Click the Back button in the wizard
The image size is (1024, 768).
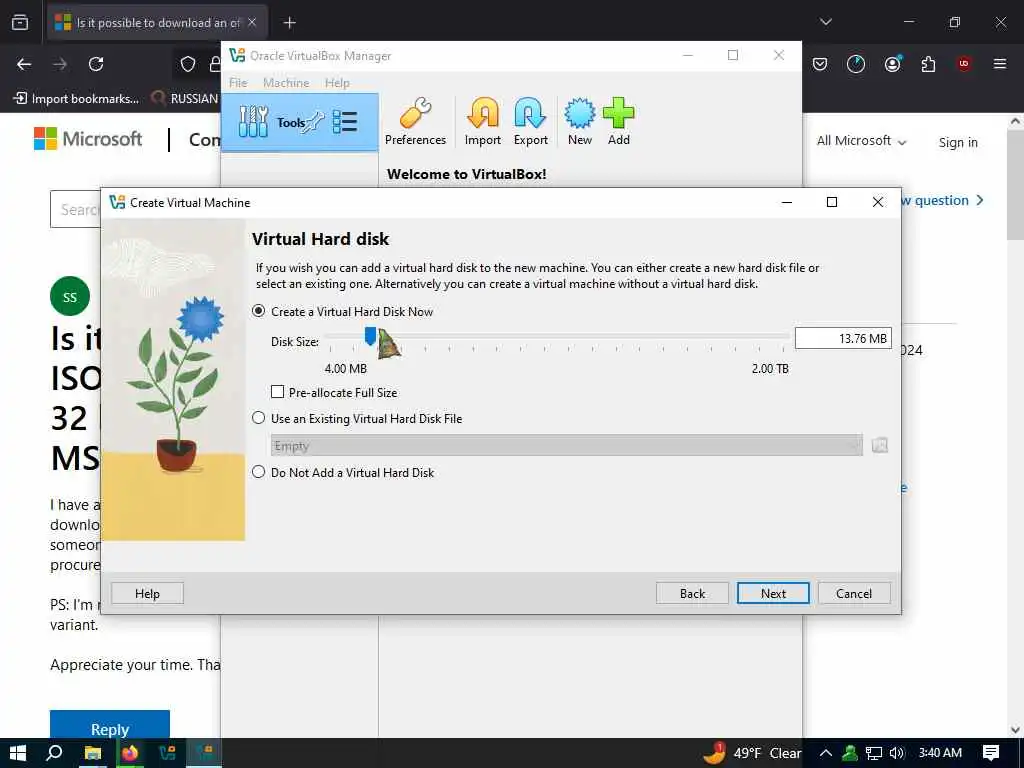click(x=692, y=593)
